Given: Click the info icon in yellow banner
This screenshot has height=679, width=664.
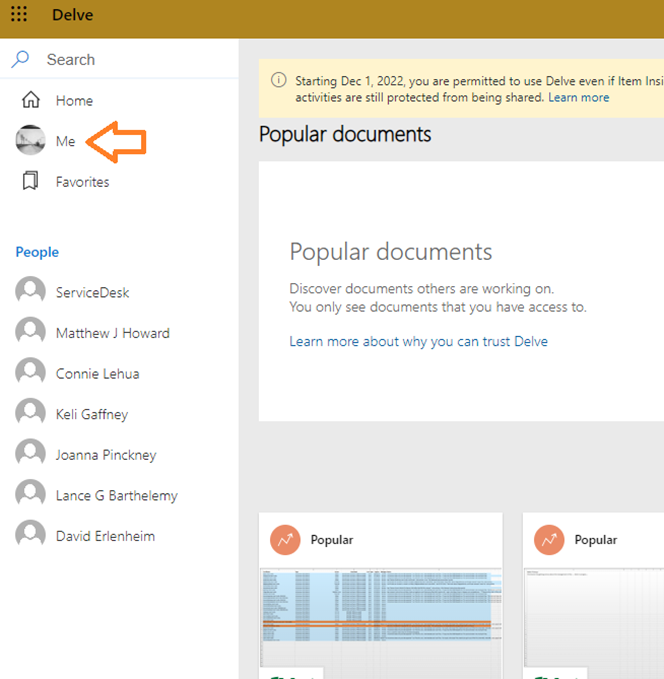Looking at the screenshot, I should [x=277, y=81].
